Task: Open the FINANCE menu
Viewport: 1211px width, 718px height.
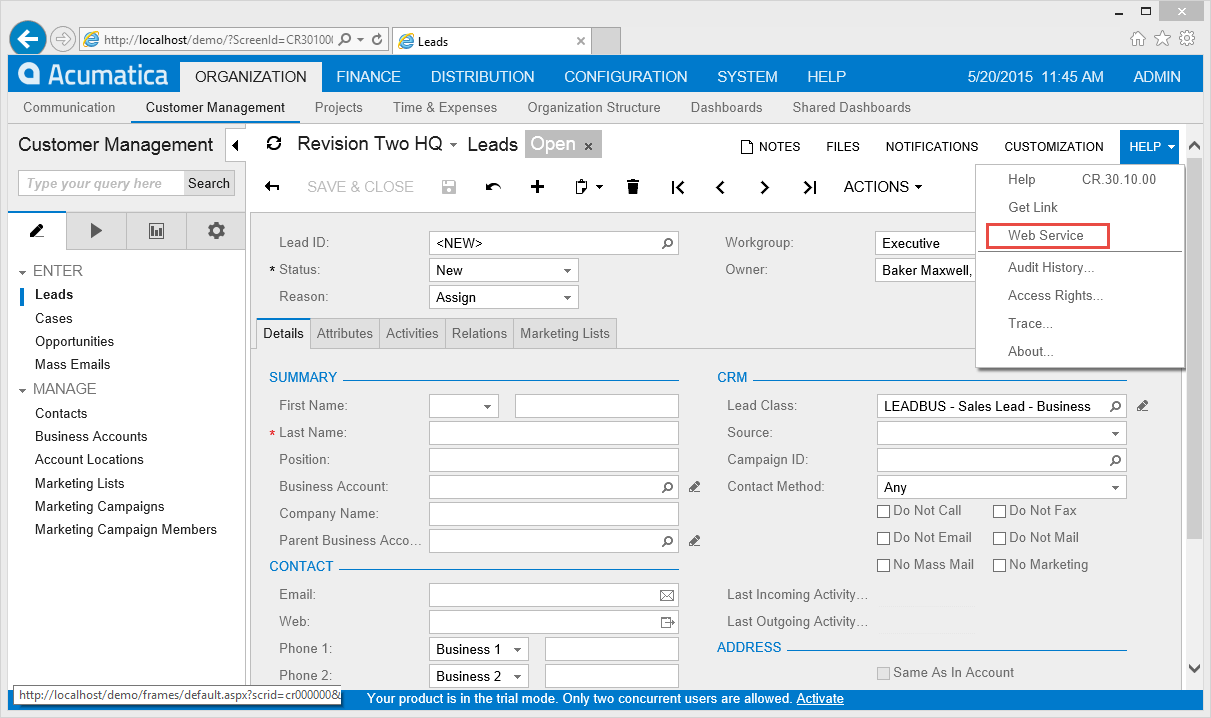Action: [368, 76]
